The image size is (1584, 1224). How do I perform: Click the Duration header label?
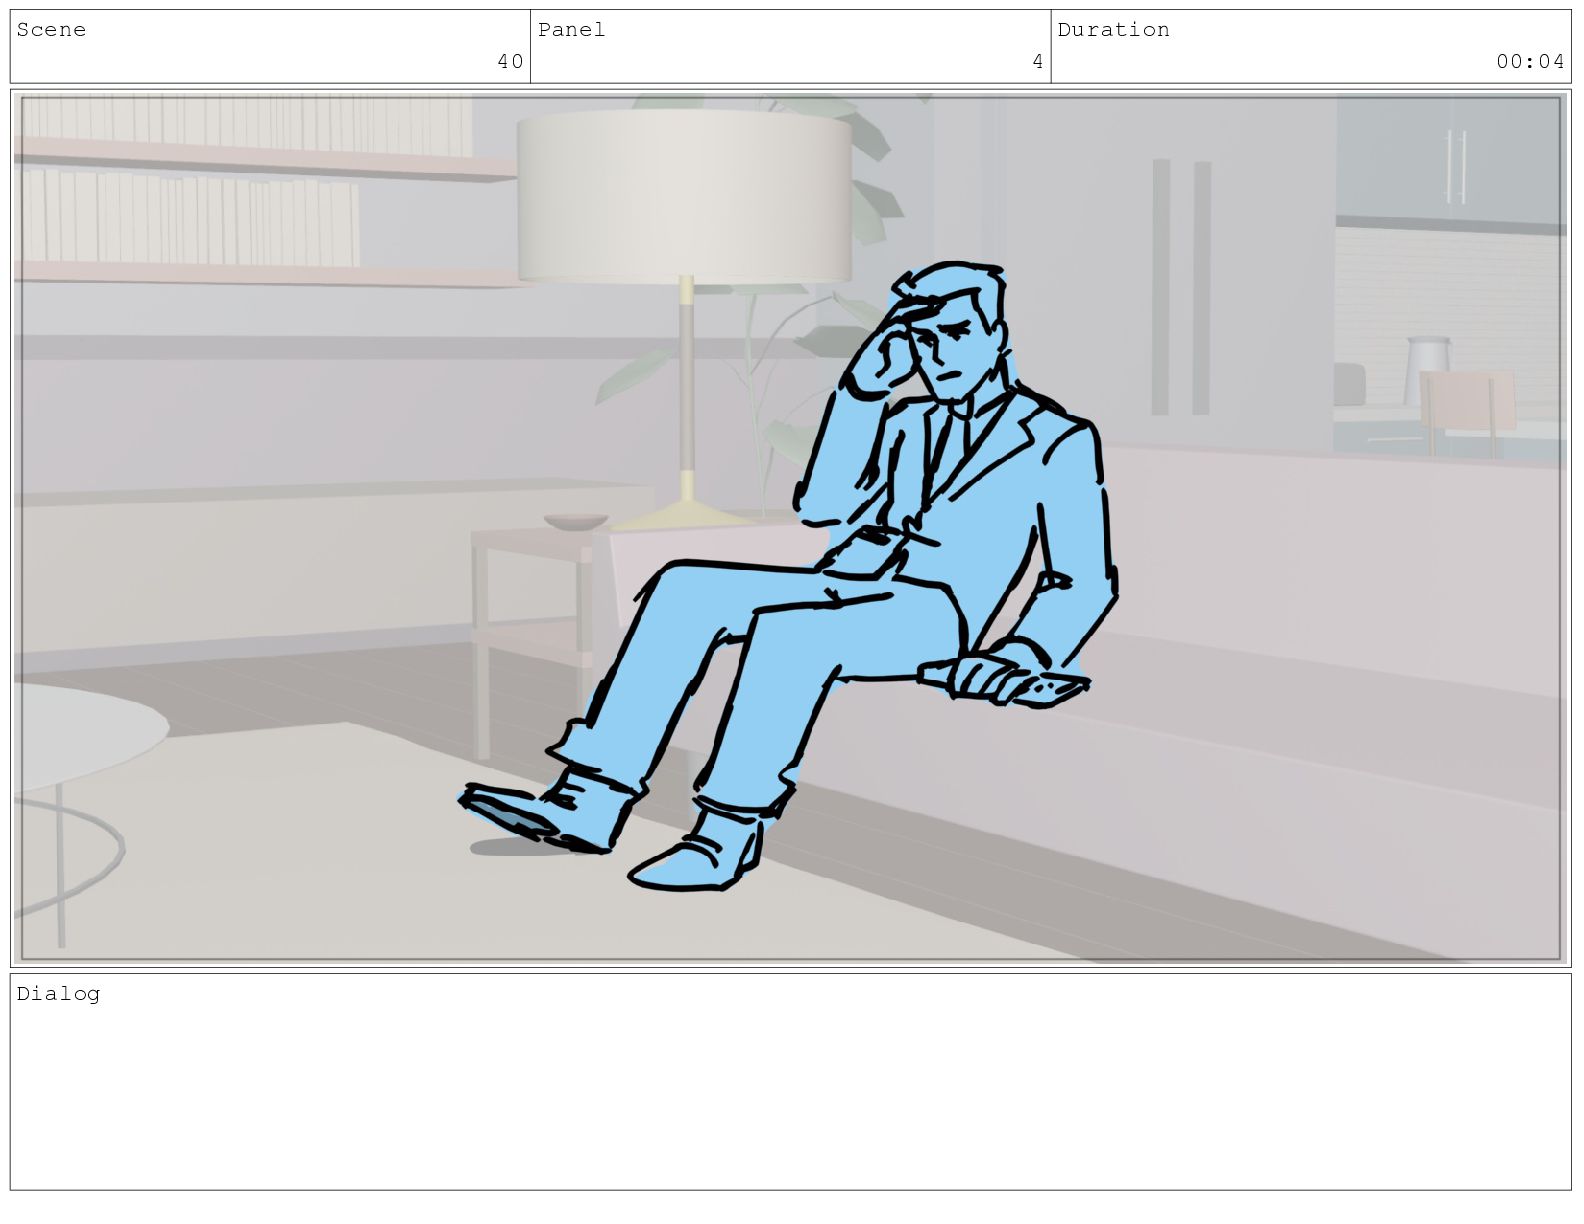pos(1113,30)
